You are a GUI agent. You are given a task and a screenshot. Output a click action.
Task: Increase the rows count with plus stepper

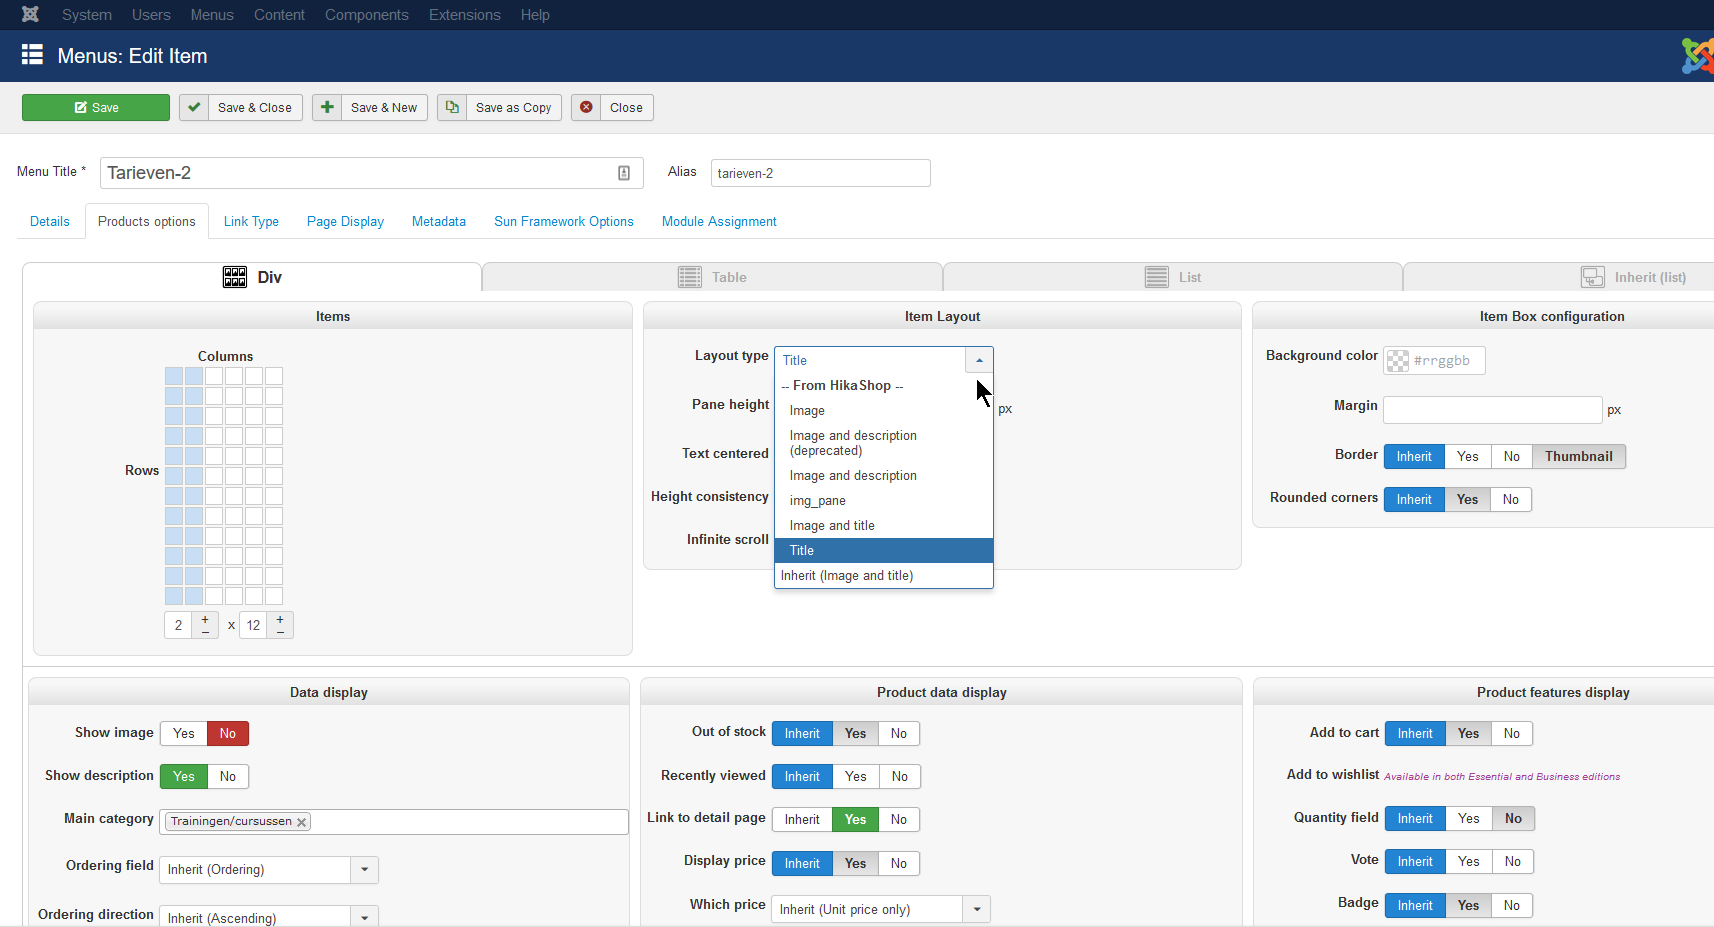280,620
